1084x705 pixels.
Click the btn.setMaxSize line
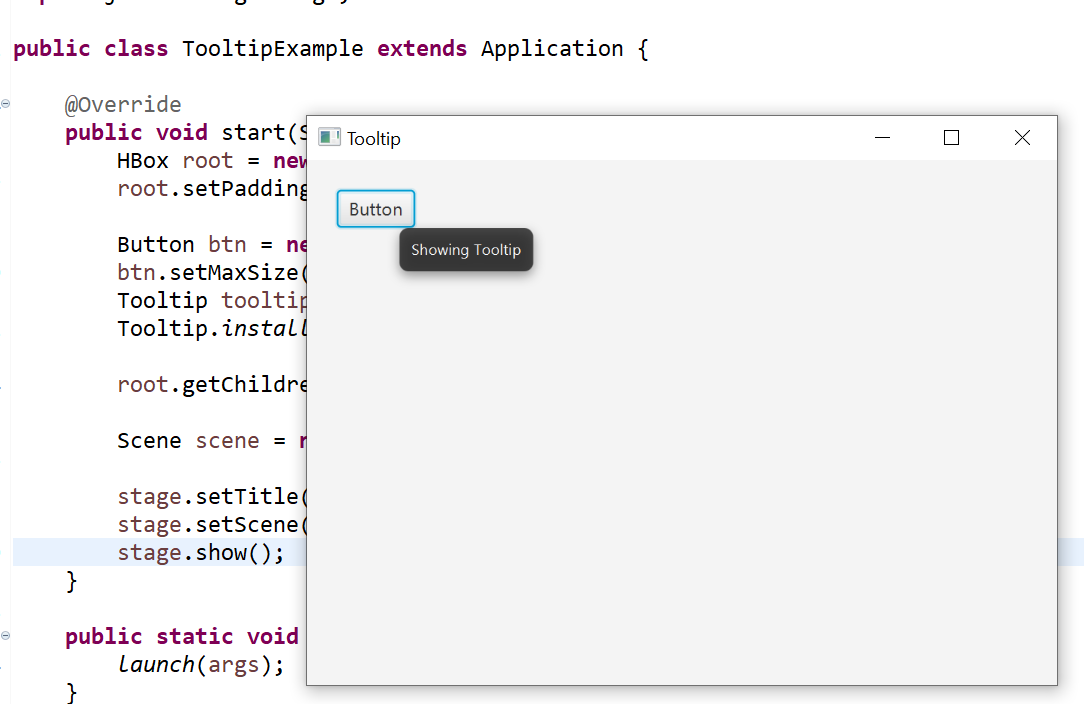coord(200,271)
